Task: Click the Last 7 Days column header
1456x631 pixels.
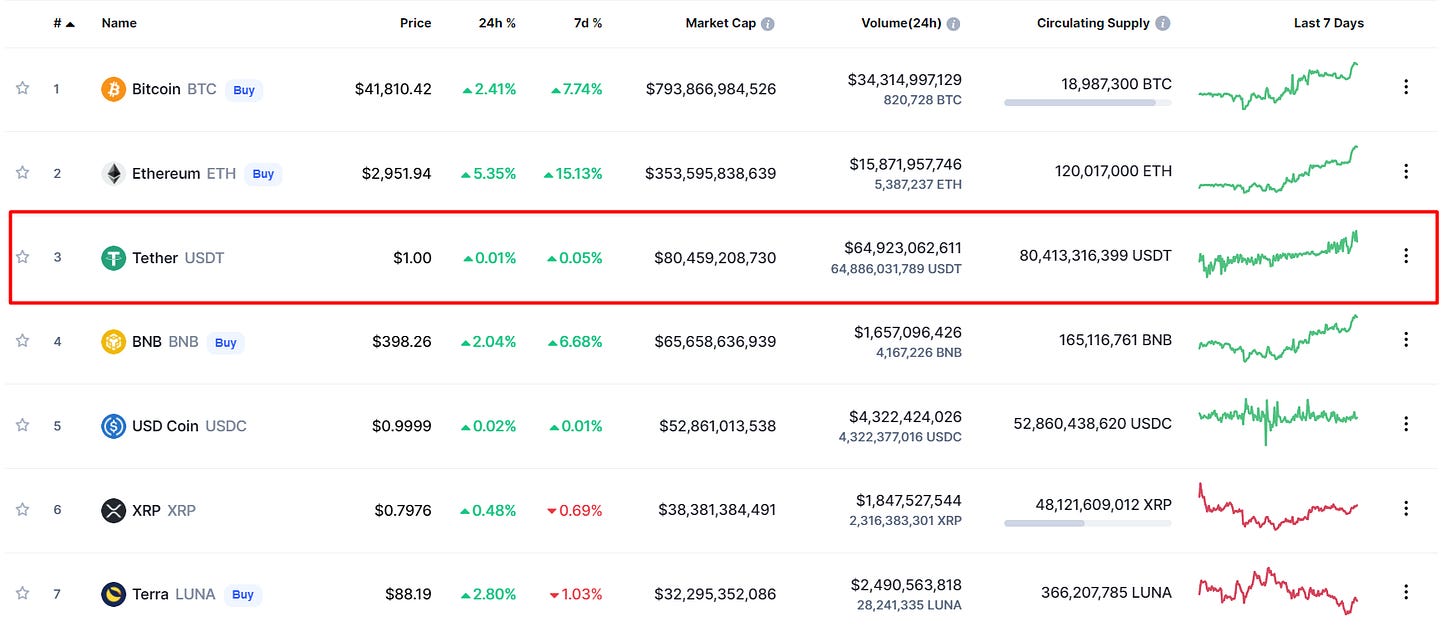Action: [x=1328, y=23]
